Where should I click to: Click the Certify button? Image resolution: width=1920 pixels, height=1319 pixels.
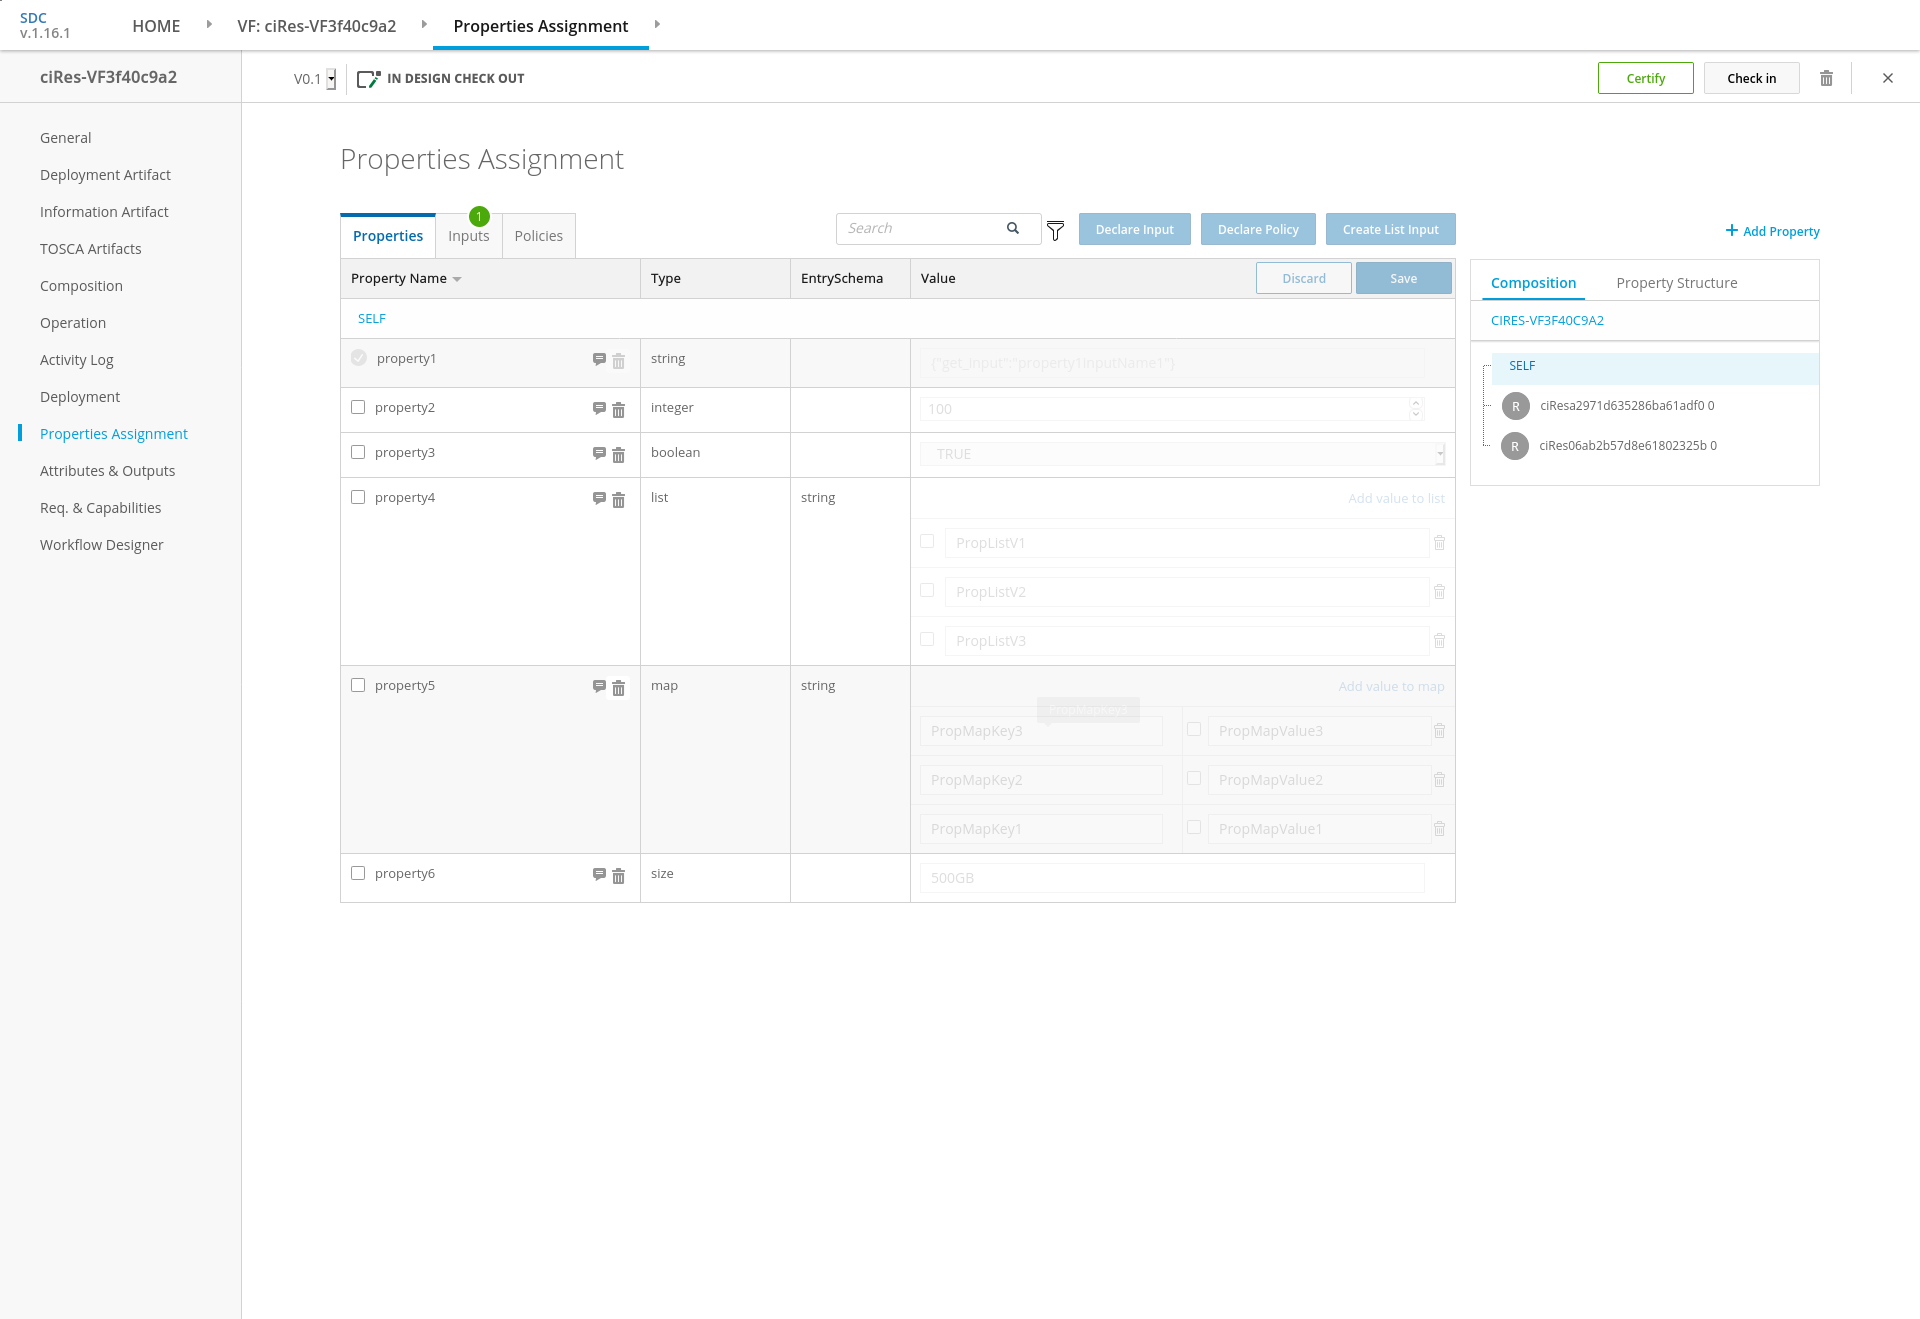(1645, 78)
